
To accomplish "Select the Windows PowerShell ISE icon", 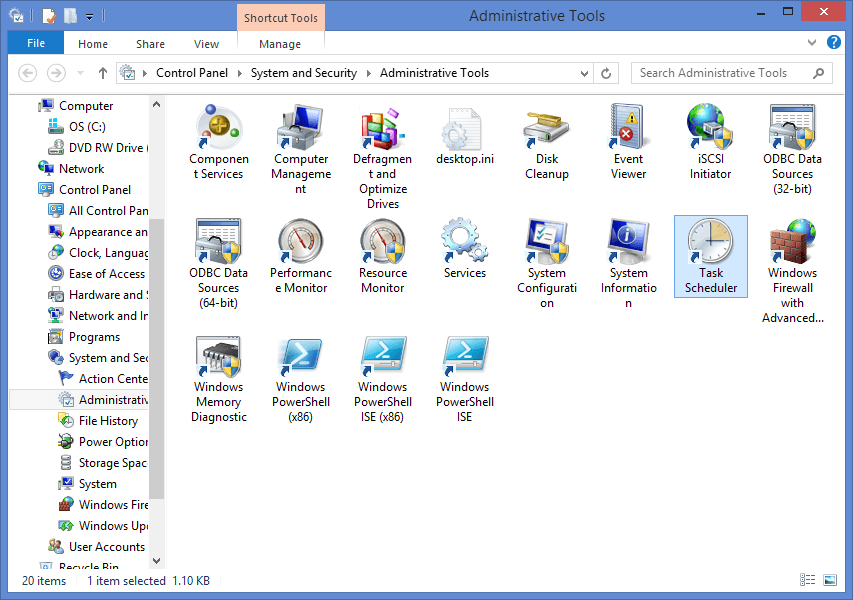I will (465, 379).
